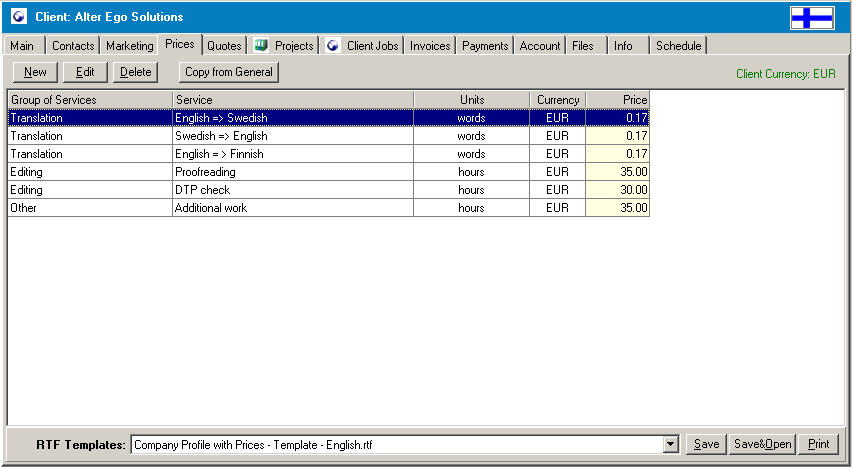Select the DTP check row
The width and height of the screenshot is (852, 467).
329,190
